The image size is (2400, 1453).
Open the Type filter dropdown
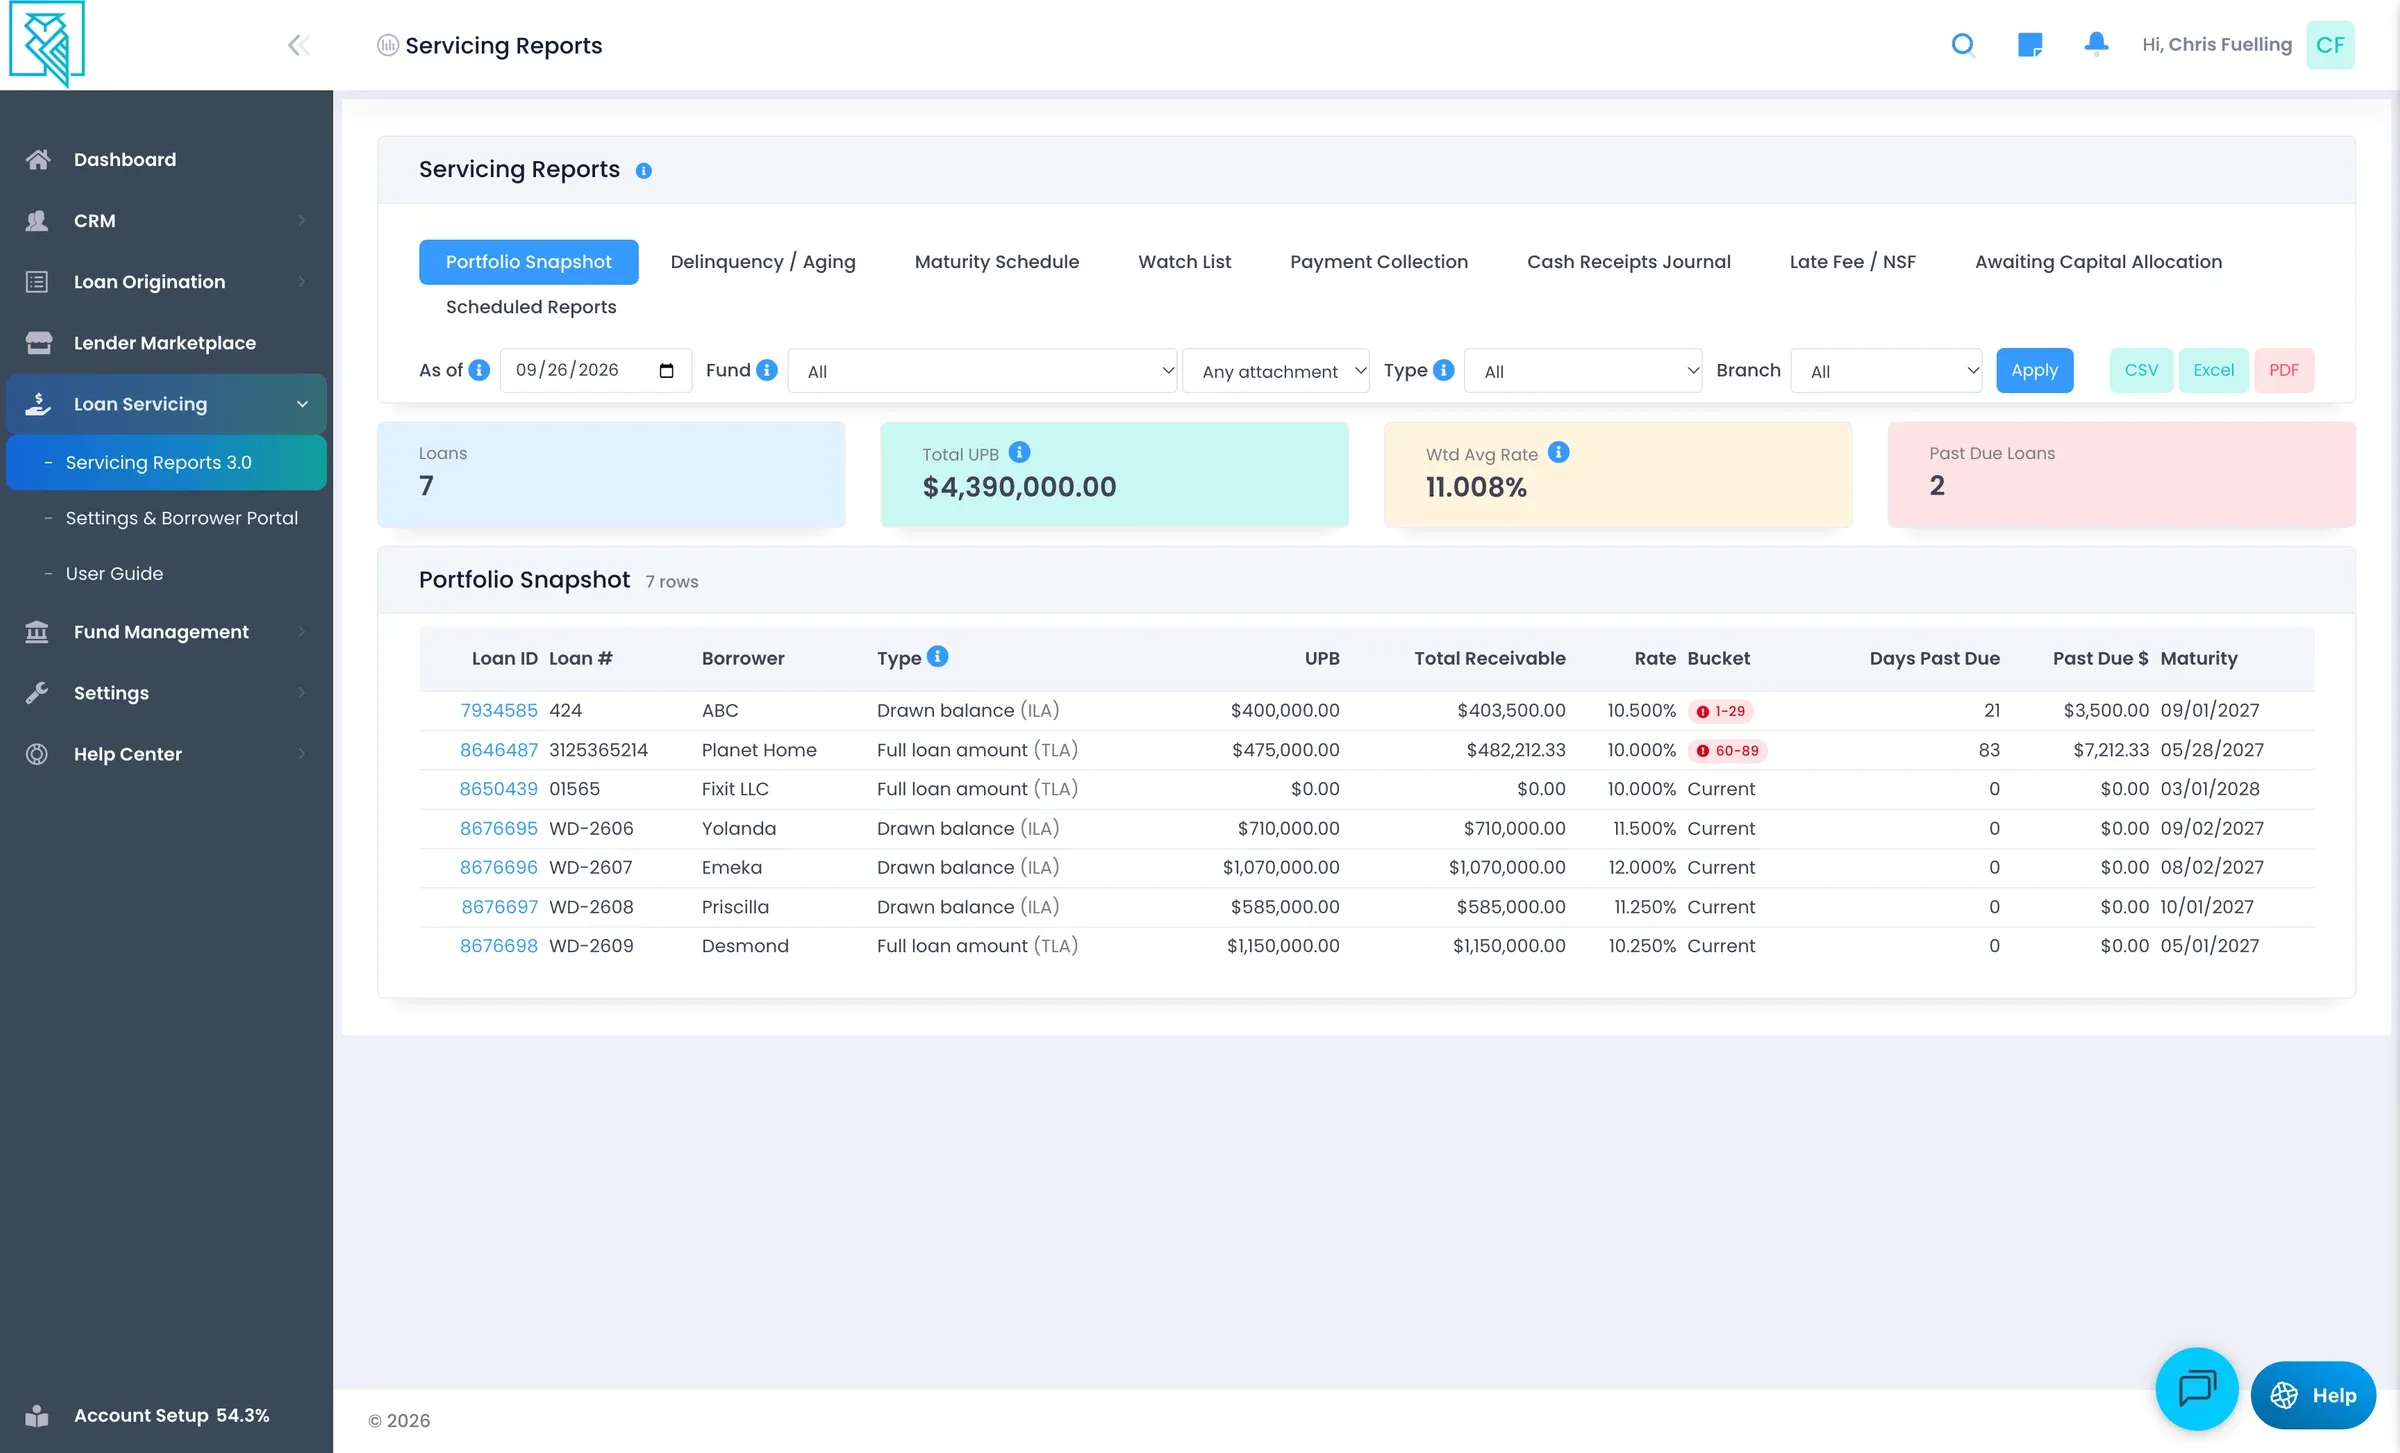point(1583,371)
